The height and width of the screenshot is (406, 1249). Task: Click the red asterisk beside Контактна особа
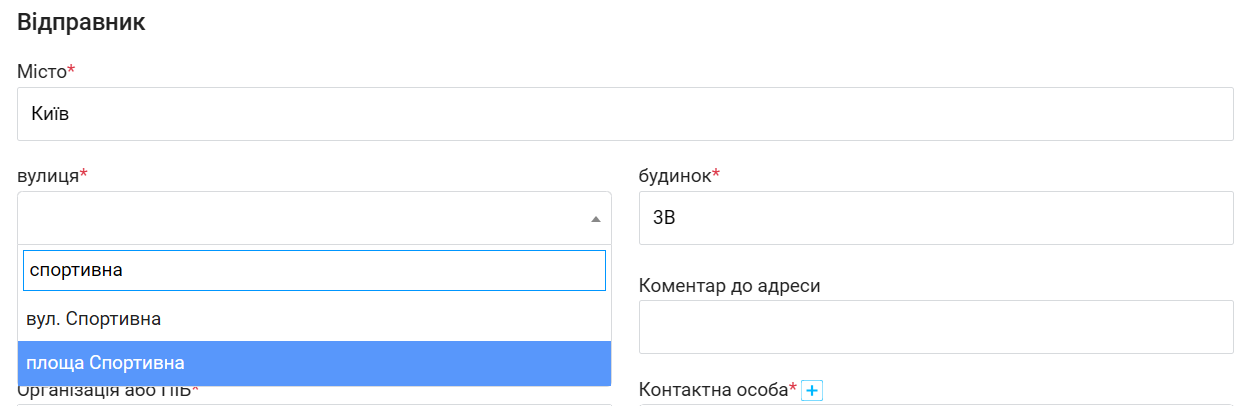(793, 388)
